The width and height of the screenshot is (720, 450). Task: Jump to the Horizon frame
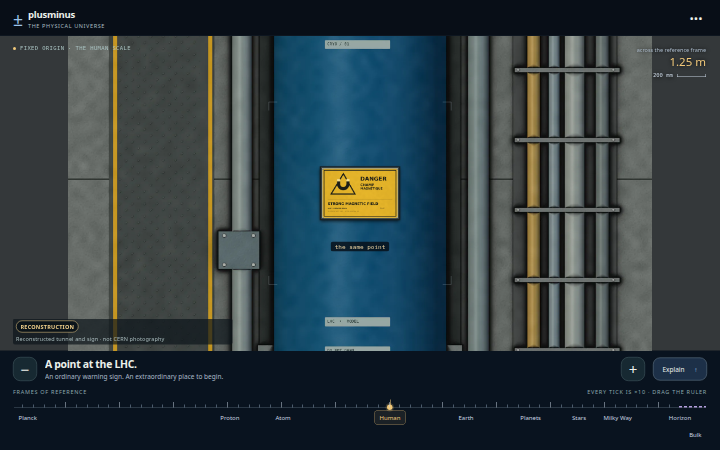pyautogui.click(x=680, y=418)
